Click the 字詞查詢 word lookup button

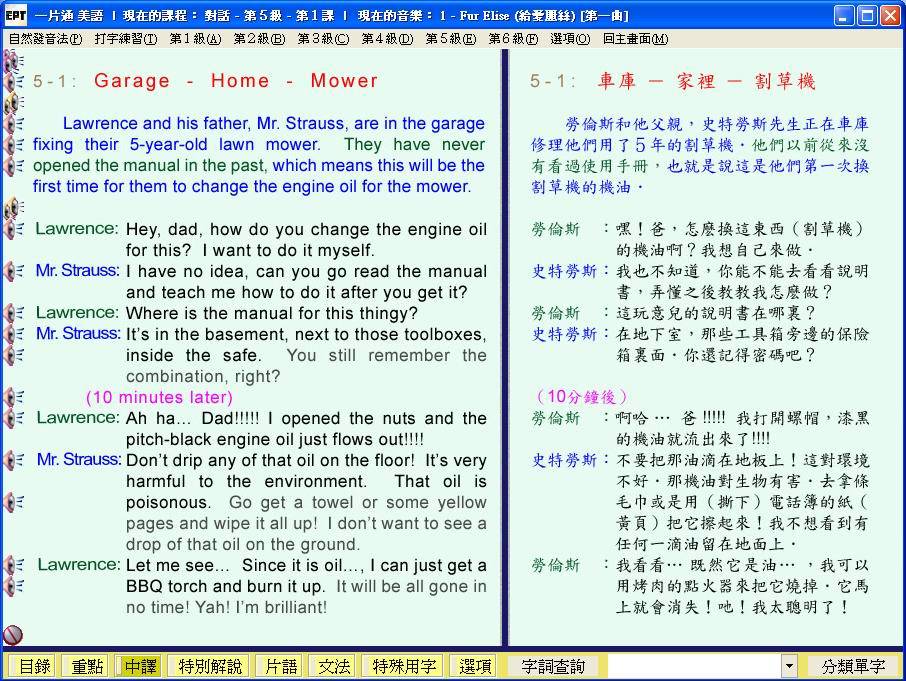(x=552, y=666)
